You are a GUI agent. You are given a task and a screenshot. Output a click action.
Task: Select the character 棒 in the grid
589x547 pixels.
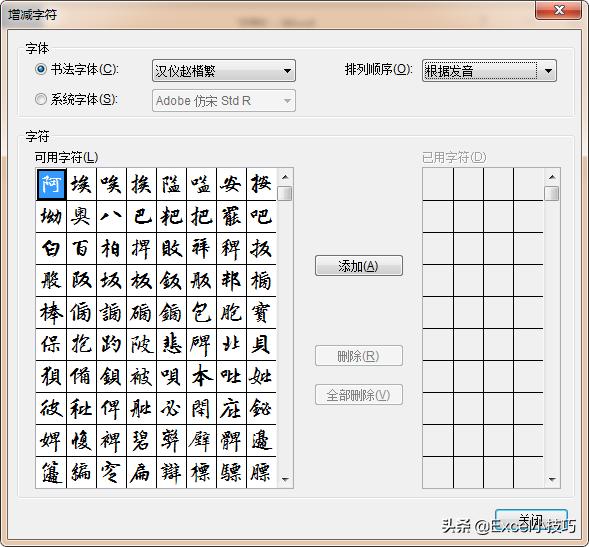(51, 313)
